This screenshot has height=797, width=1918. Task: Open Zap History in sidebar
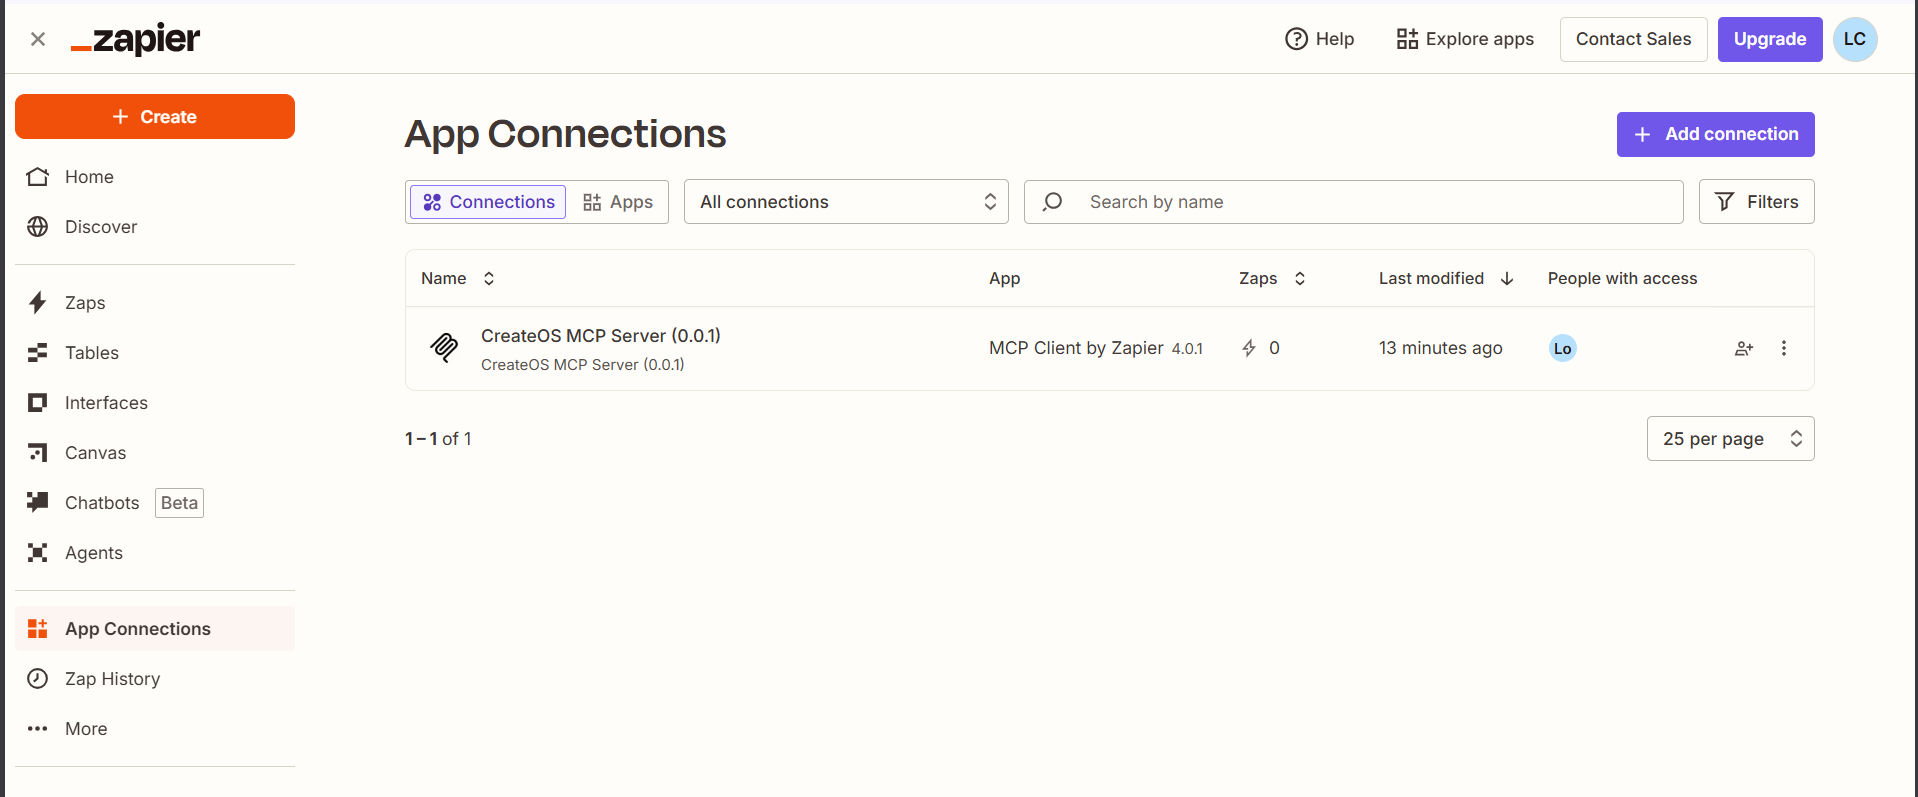(155, 679)
